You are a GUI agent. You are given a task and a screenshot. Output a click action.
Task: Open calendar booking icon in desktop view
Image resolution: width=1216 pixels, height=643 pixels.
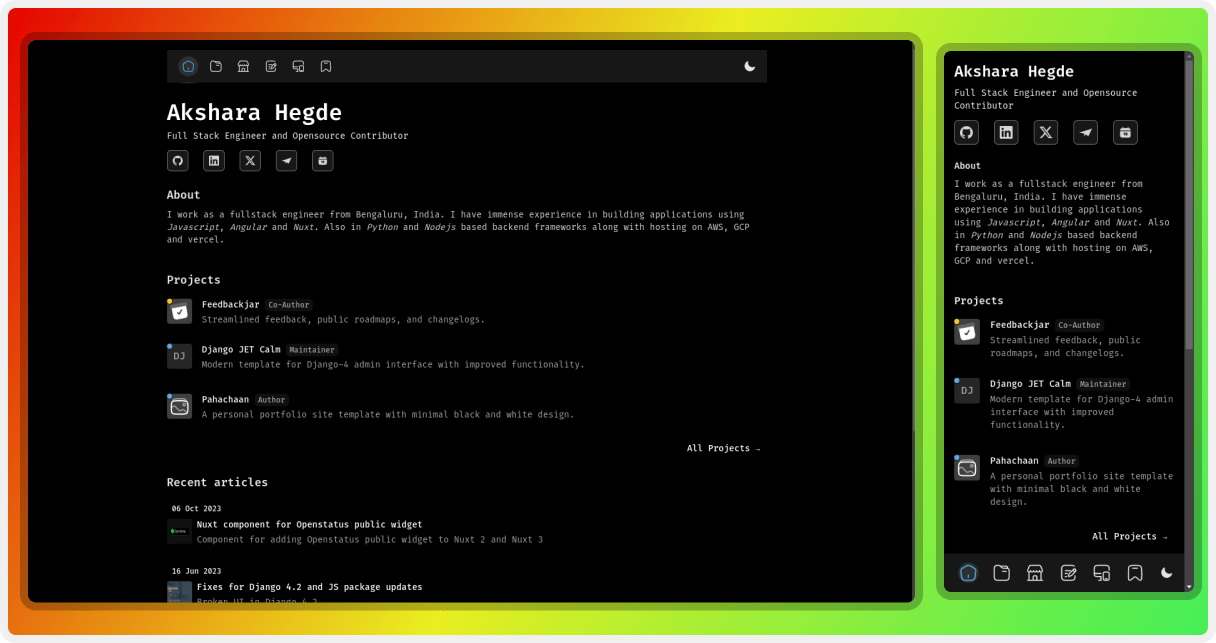tap(323, 160)
